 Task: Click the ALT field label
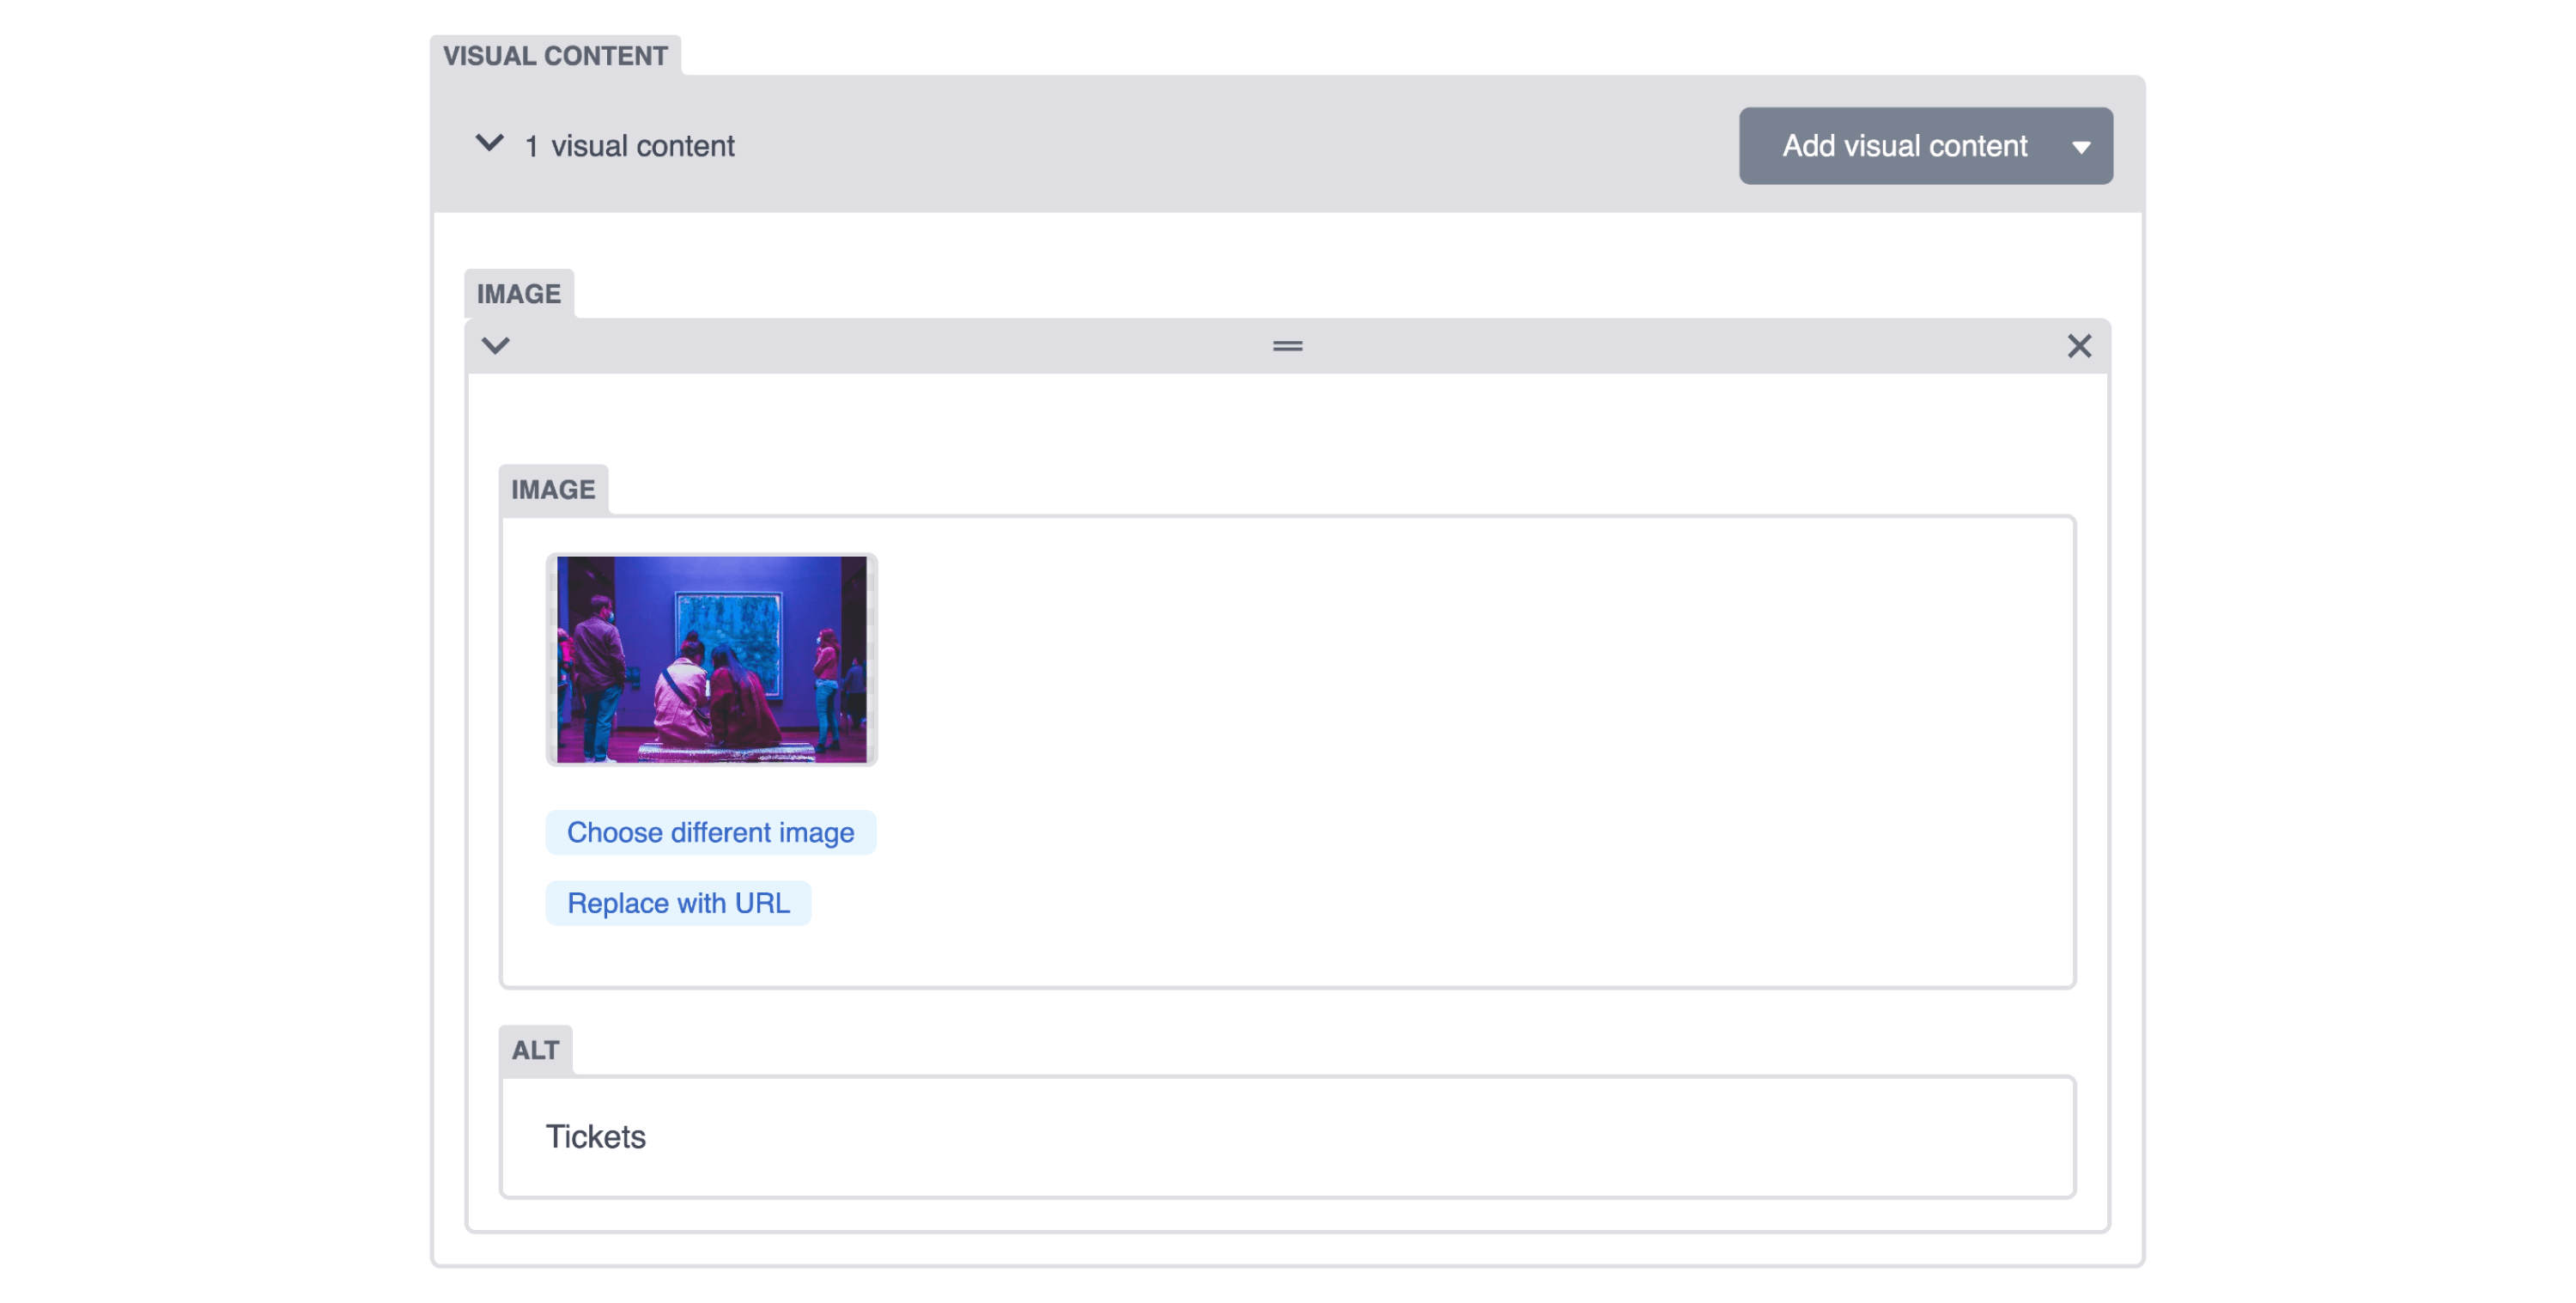click(x=535, y=1050)
